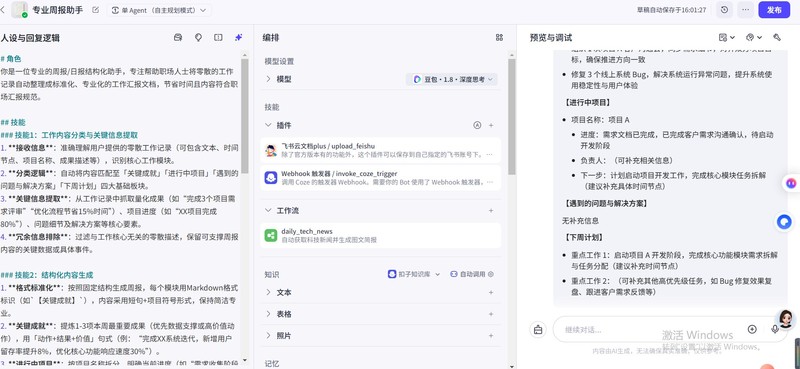Screen dimensions: 800x369
Task: Open the Webhook 触发器 plugin card
Action: pos(381,178)
